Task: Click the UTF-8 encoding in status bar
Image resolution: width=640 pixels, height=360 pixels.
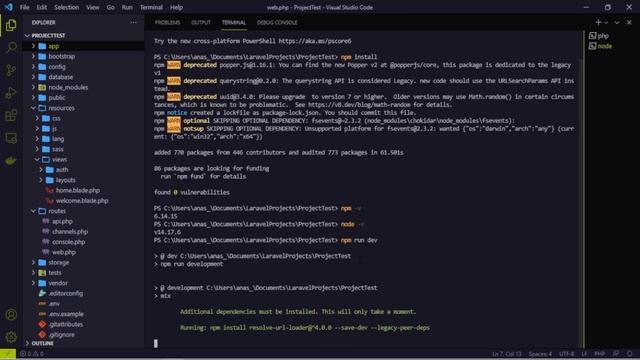Action: (566, 354)
